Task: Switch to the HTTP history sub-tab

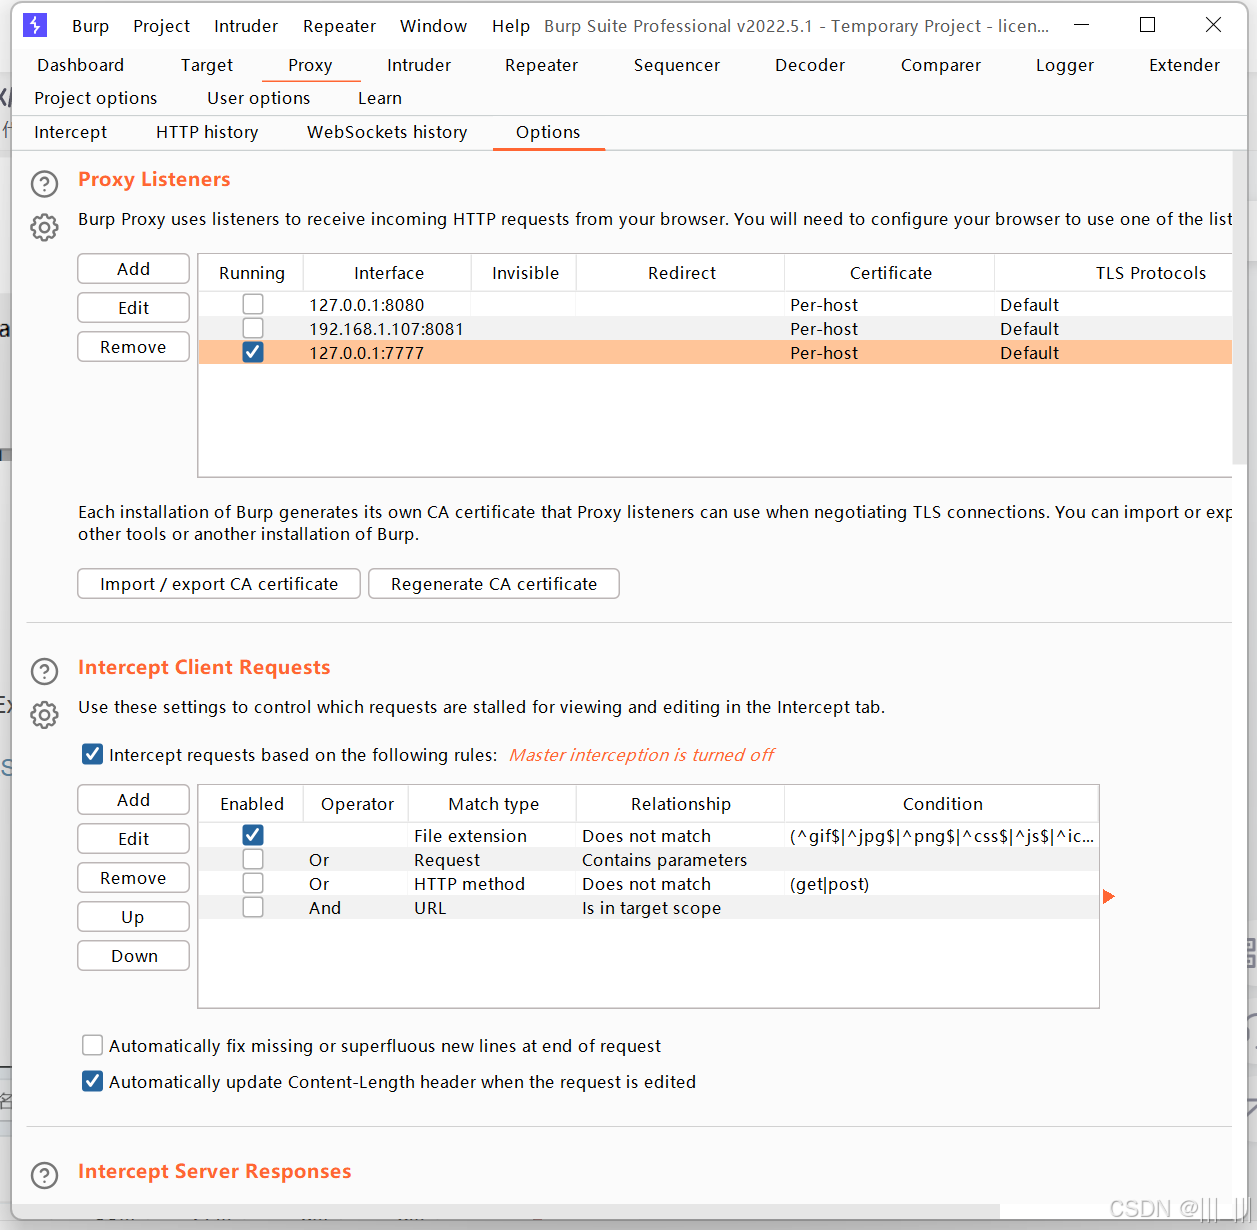Action: [x=207, y=132]
